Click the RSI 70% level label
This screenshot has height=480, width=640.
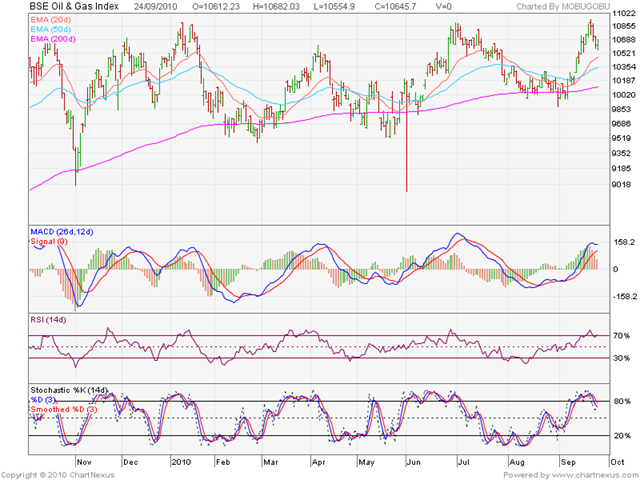pyautogui.click(x=622, y=336)
